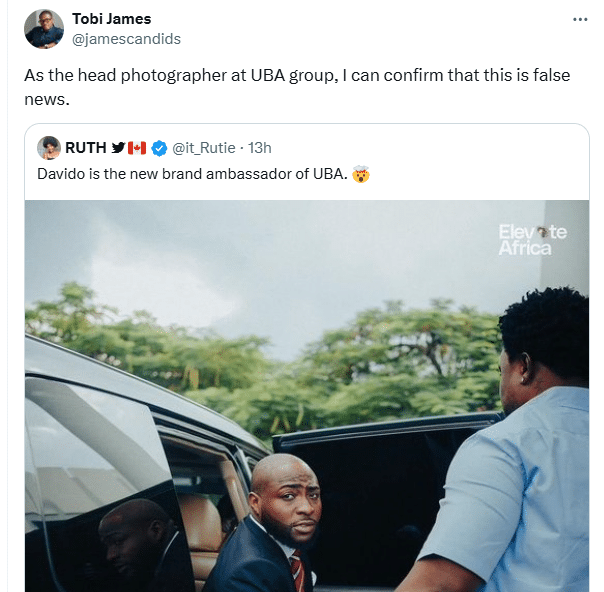Visit the @it_Rutie handle

click(x=204, y=148)
